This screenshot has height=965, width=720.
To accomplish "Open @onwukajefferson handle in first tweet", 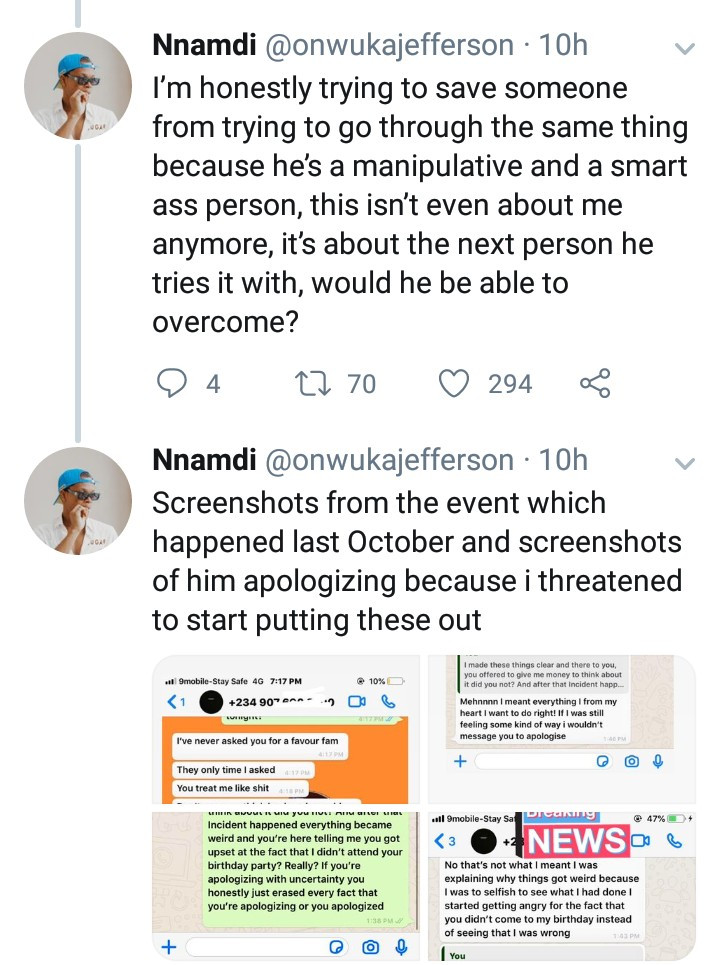I will tap(389, 45).
